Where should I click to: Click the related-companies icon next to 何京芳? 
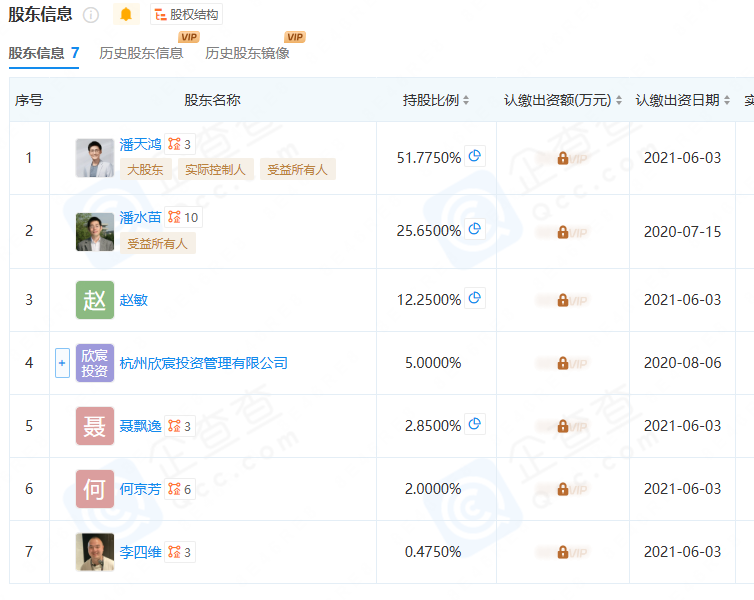tap(180, 489)
